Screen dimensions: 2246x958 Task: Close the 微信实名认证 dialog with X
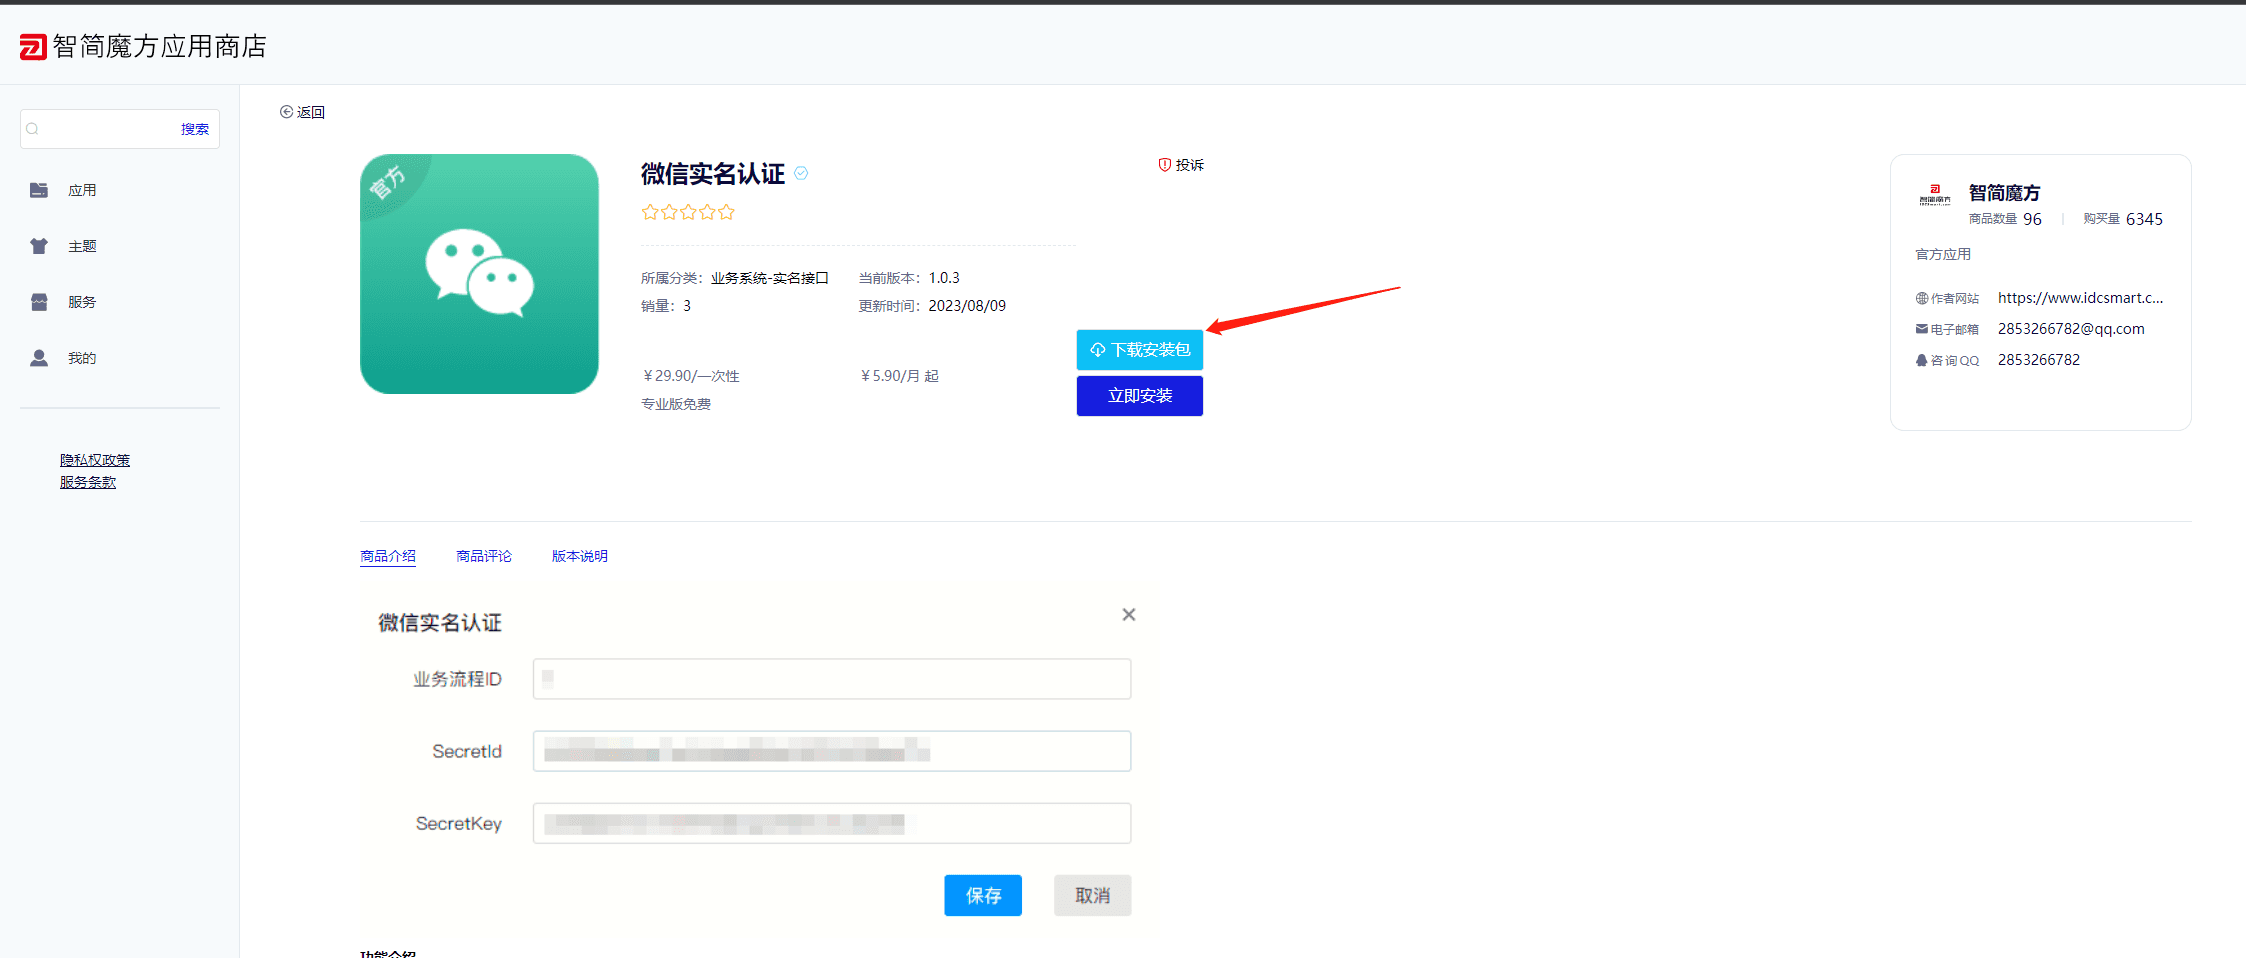(1129, 615)
